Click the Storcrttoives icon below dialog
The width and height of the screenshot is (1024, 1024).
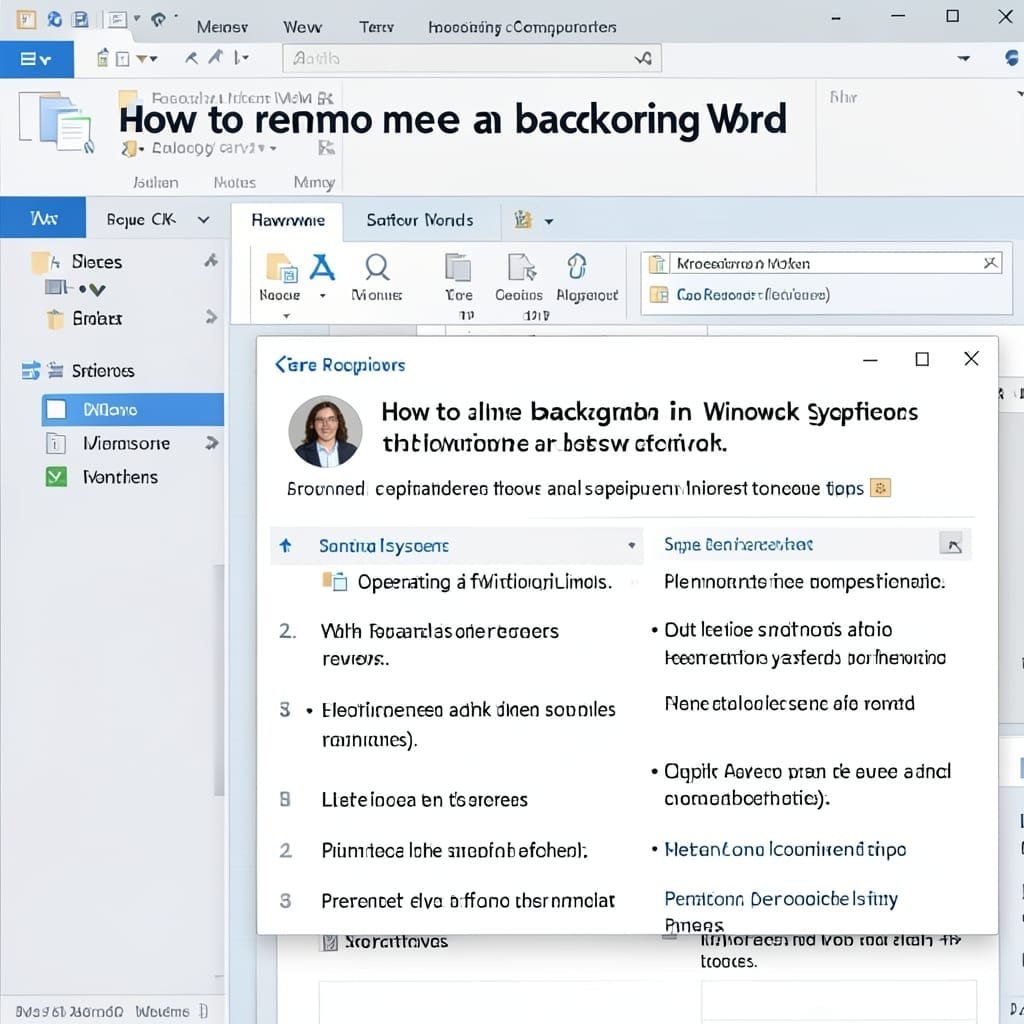[330, 942]
